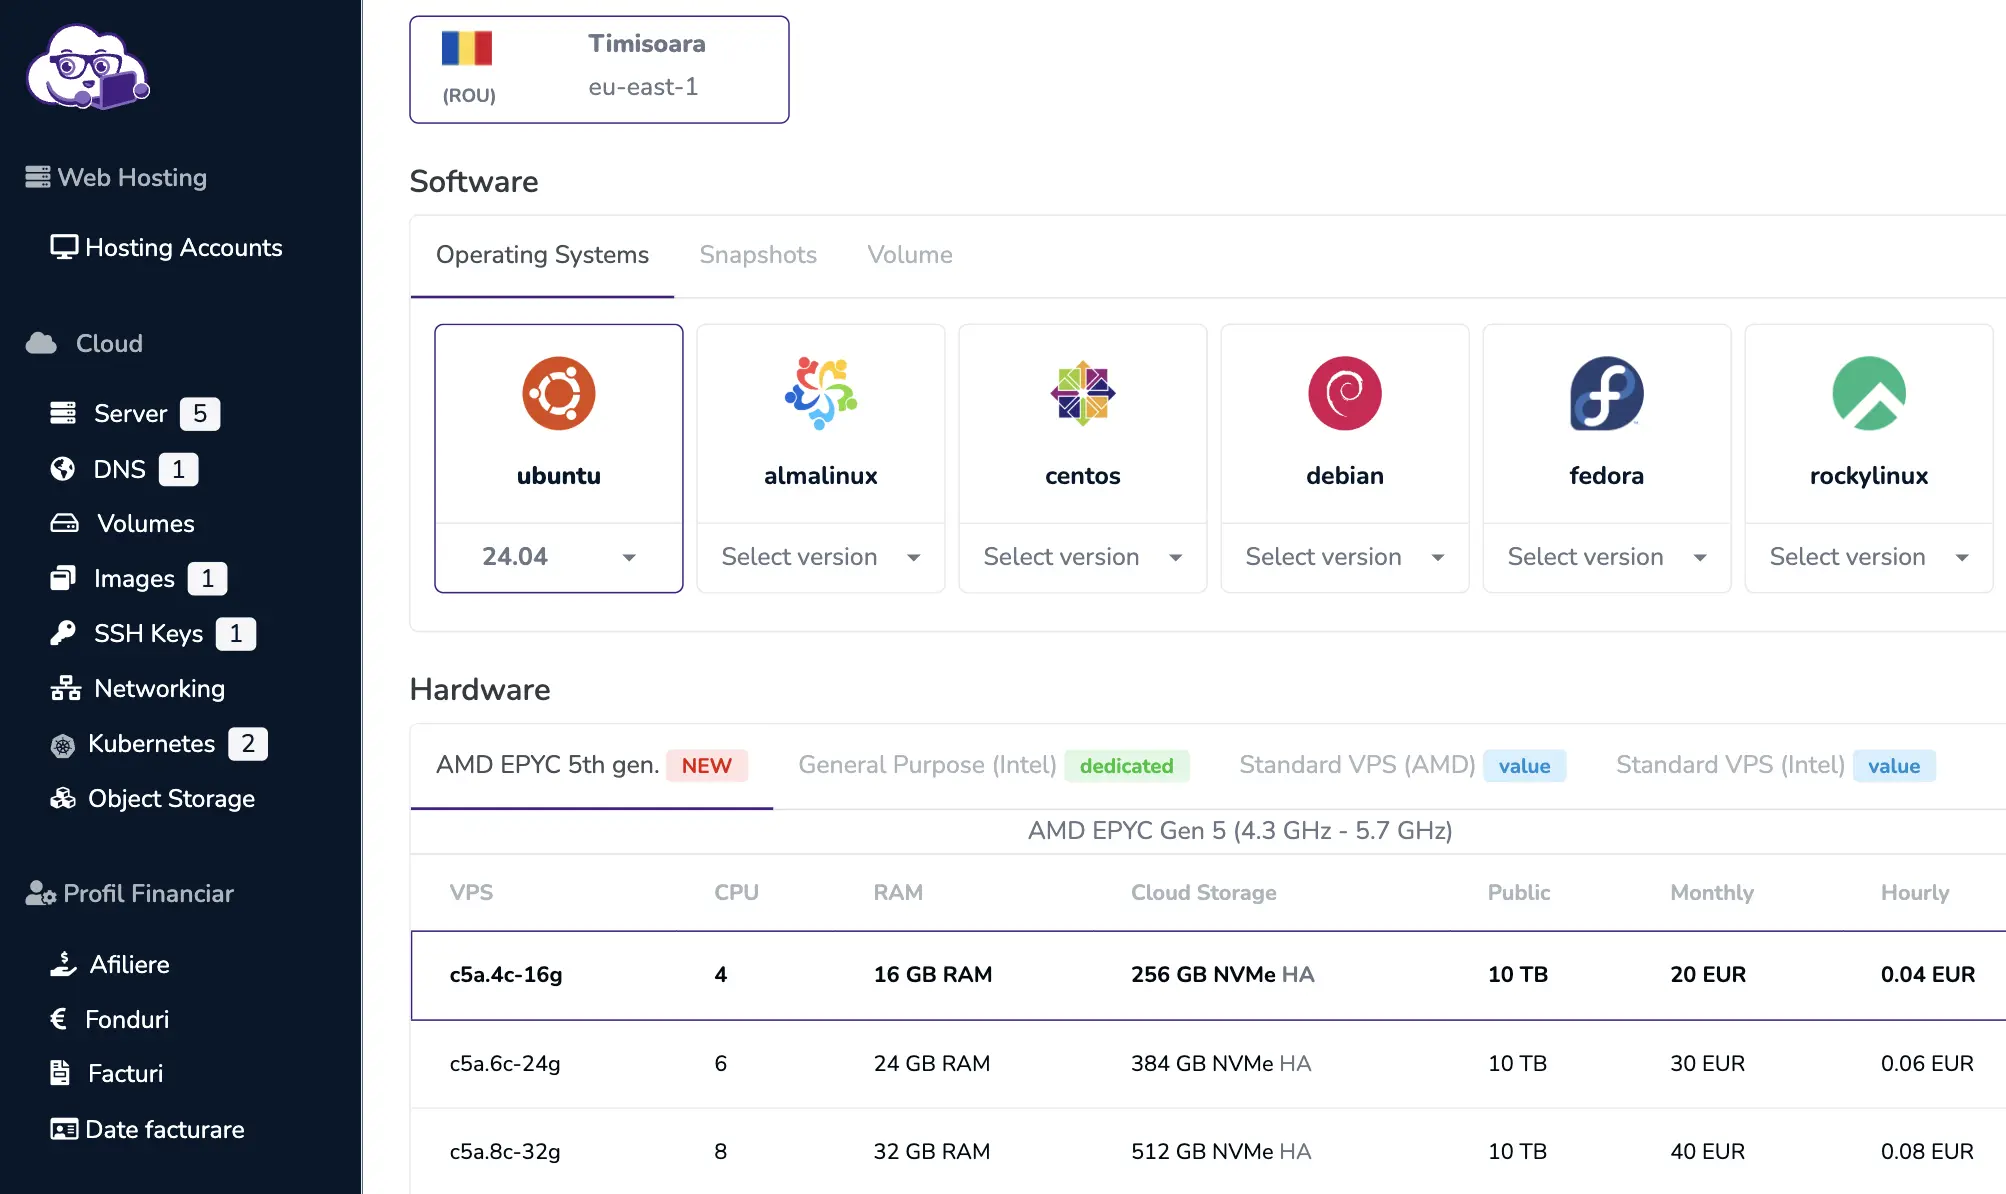Select the almalinux logo
This screenshot has width=2006, height=1194.
(821, 393)
